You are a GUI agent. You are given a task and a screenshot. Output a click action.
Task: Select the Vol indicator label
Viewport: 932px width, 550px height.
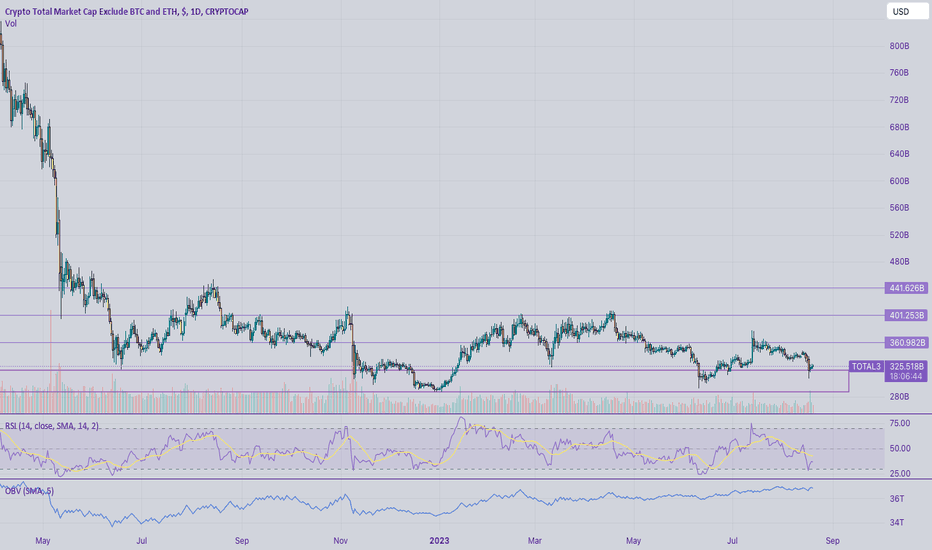tap(11, 24)
